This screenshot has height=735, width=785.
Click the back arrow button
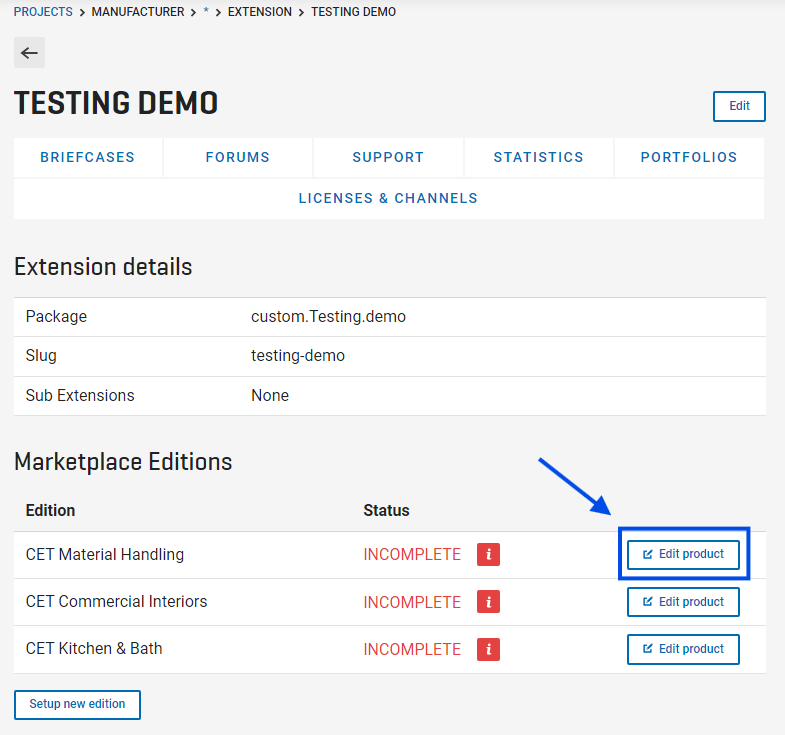click(x=29, y=53)
